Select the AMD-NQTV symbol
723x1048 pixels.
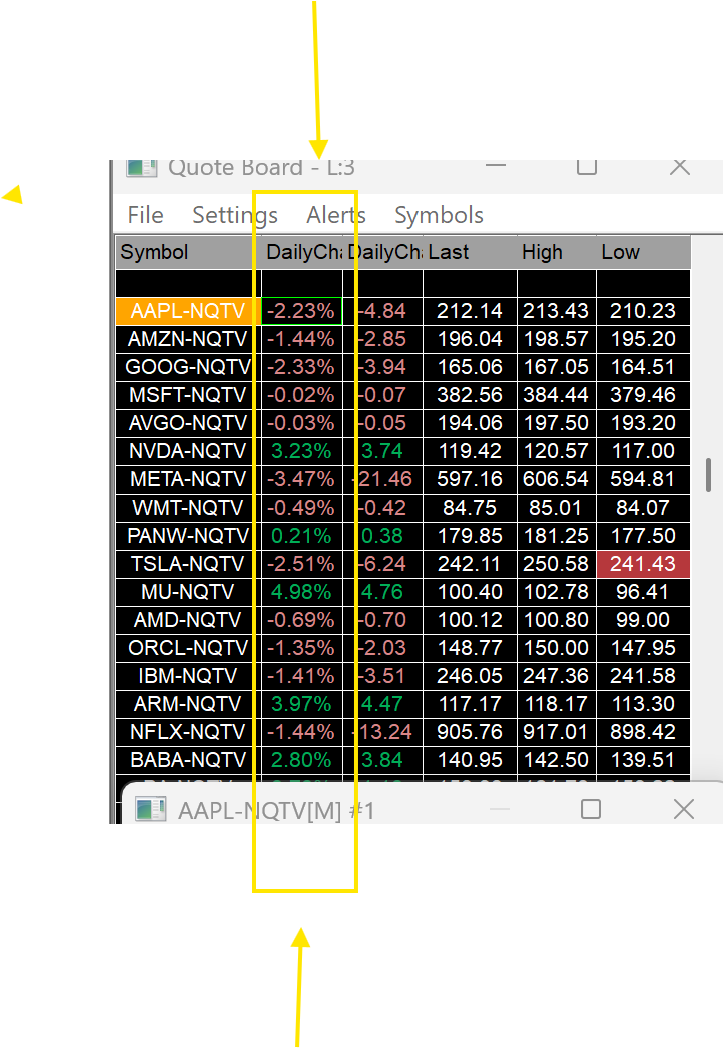pyautogui.click(x=188, y=620)
